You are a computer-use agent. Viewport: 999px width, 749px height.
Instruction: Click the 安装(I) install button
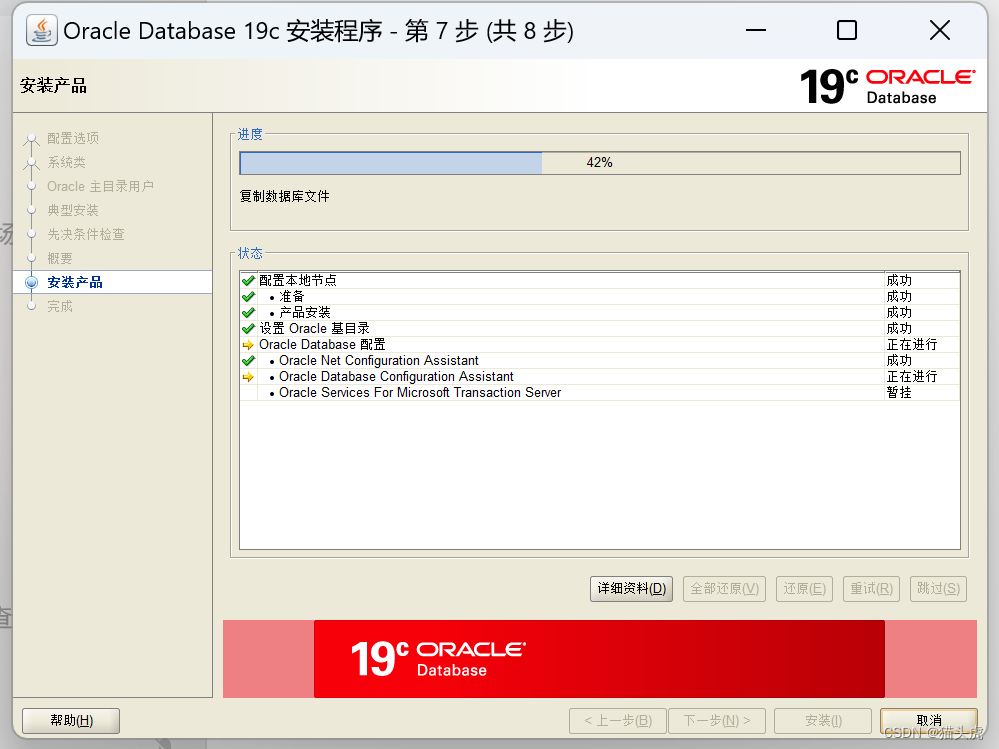[823, 721]
